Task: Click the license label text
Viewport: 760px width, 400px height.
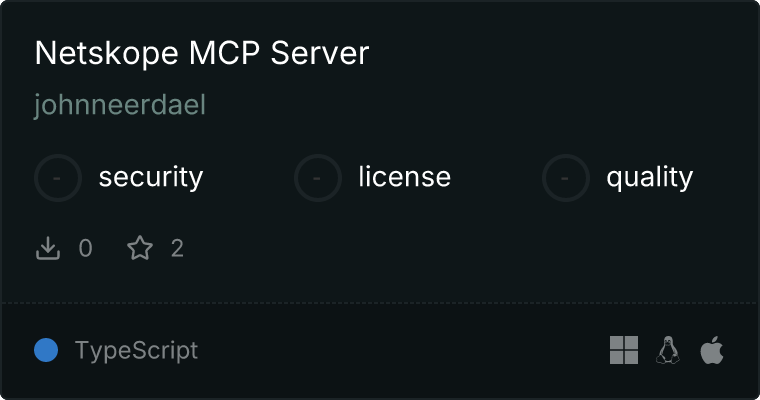Action: click(x=404, y=176)
